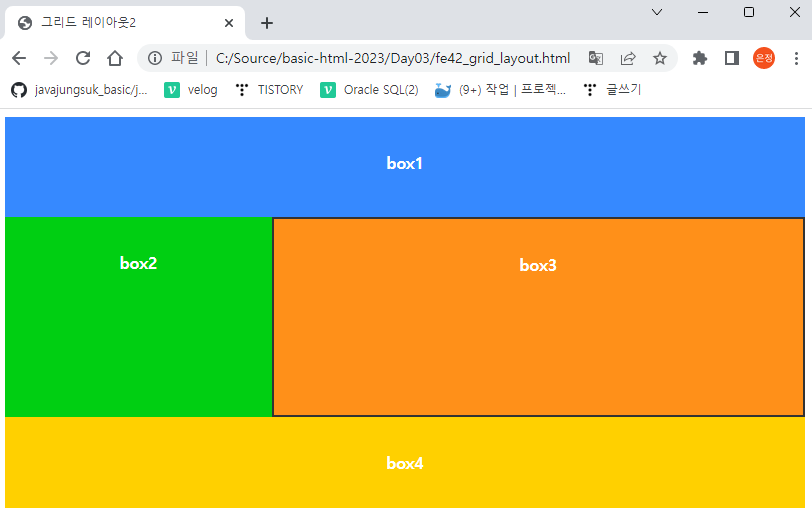Viewport: 812px width, 518px height.
Task: Close the 그리드 레이아웃2 tab
Action: (x=229, y=23)
